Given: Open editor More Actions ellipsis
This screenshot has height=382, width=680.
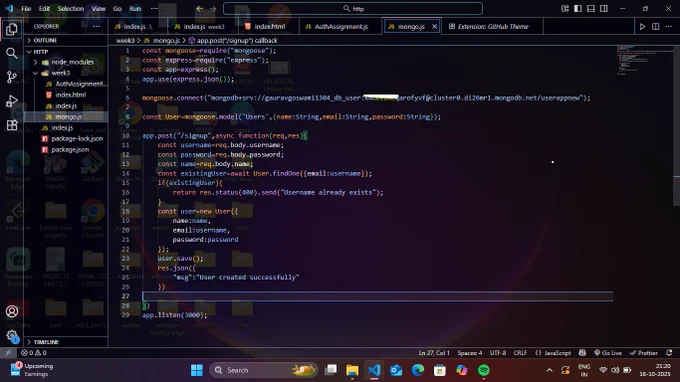Looking at the screenshot, I should click(x=668, y=26).
